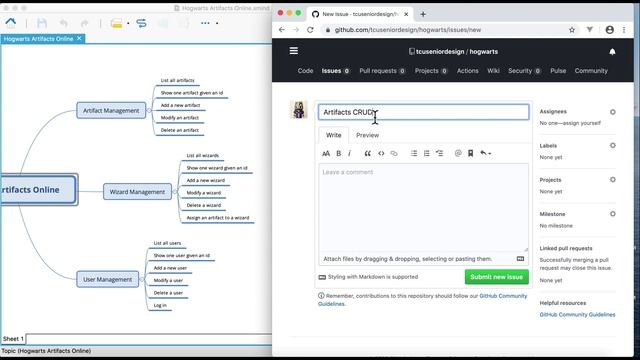Go to the Wiki tab
The height and width of the screenshot is (360, 640).
point(493,71)
